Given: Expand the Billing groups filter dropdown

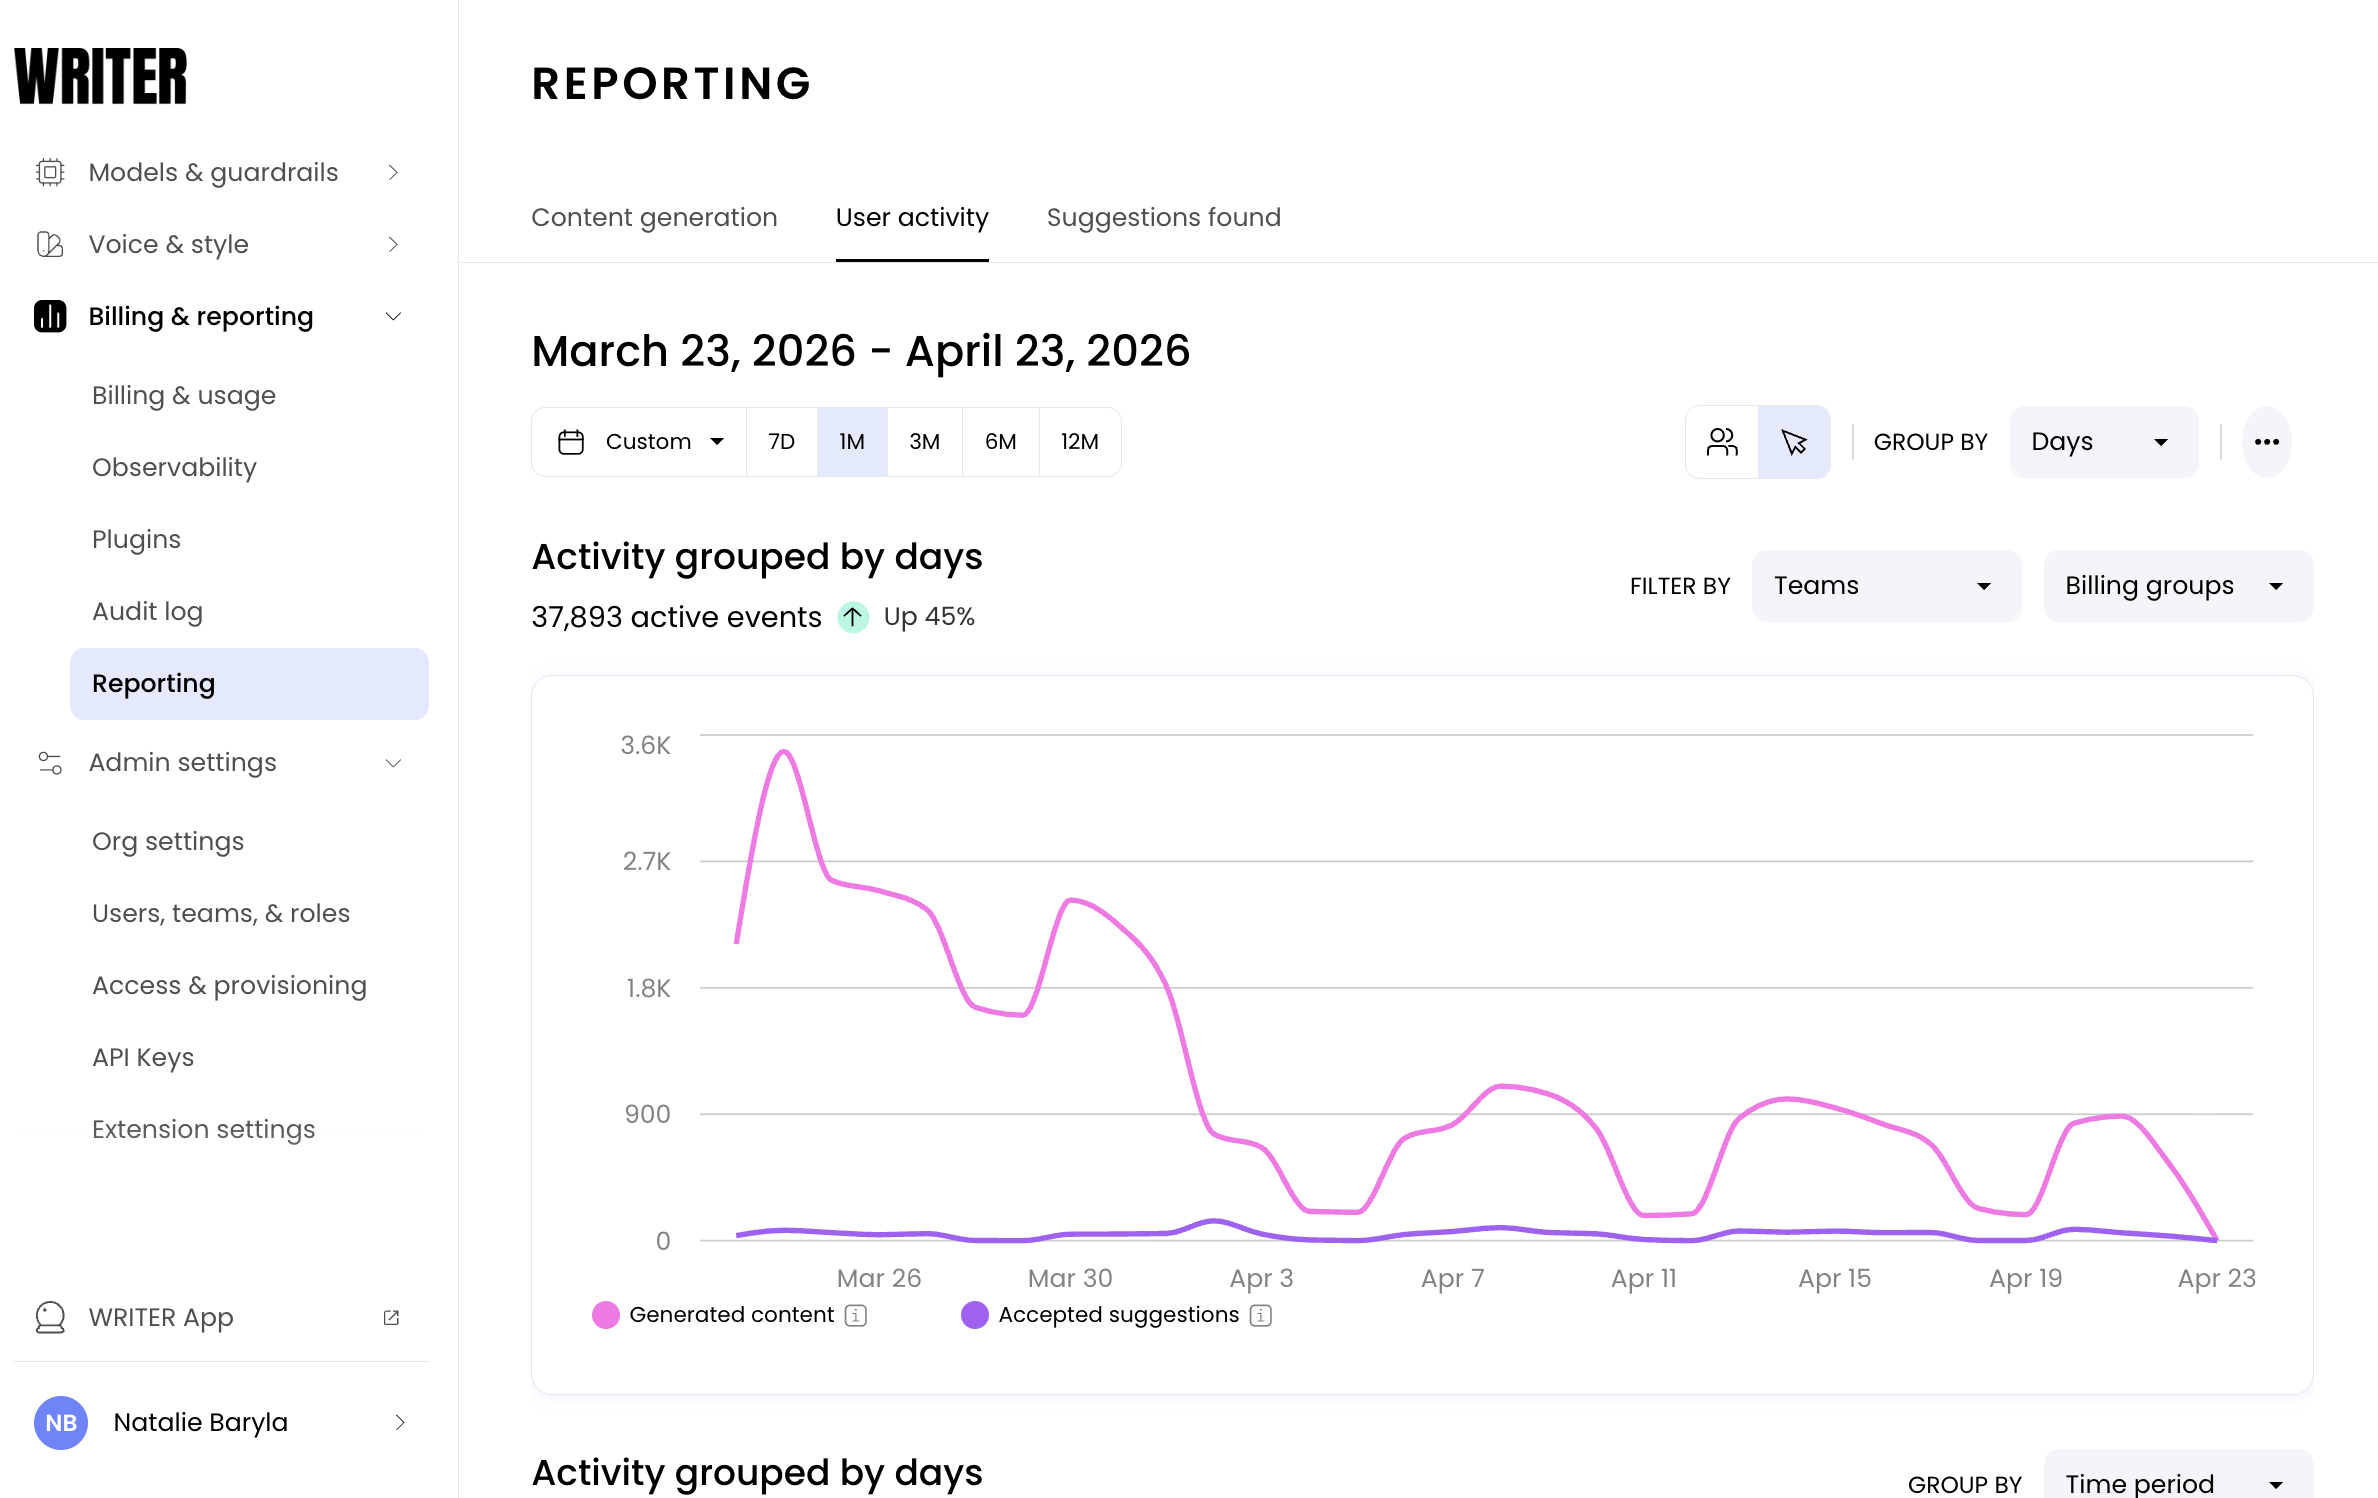Looking at the screenshot, I should [2177, 586].
